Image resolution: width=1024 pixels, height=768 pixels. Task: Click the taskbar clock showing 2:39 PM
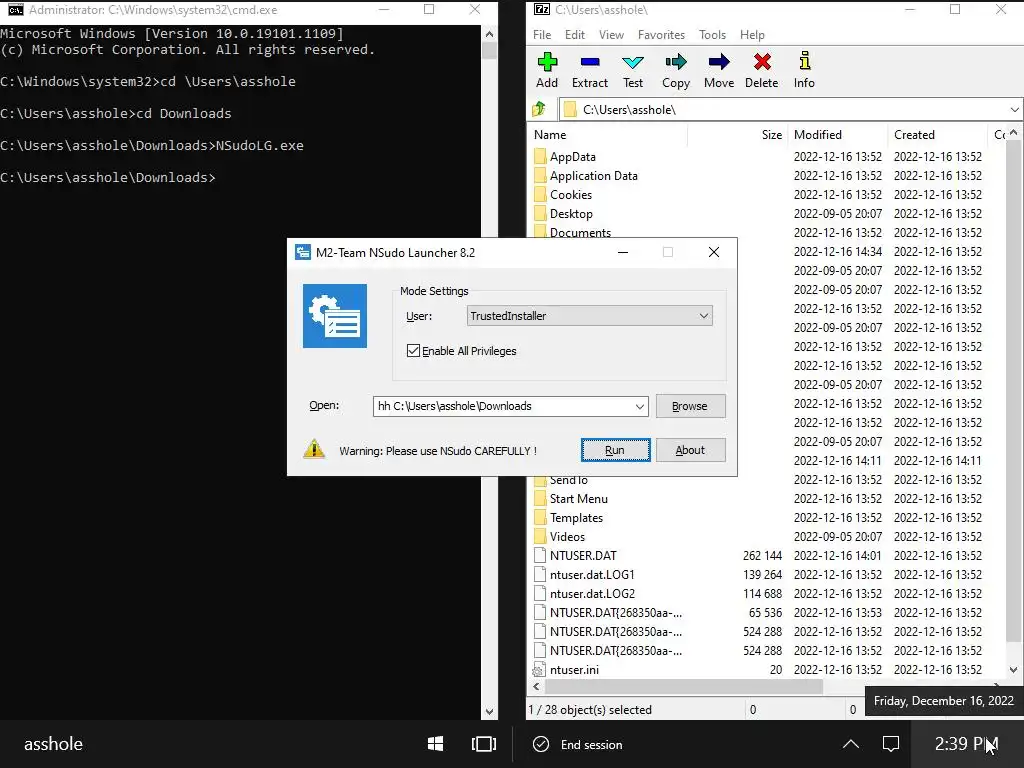tap(965, 744)
